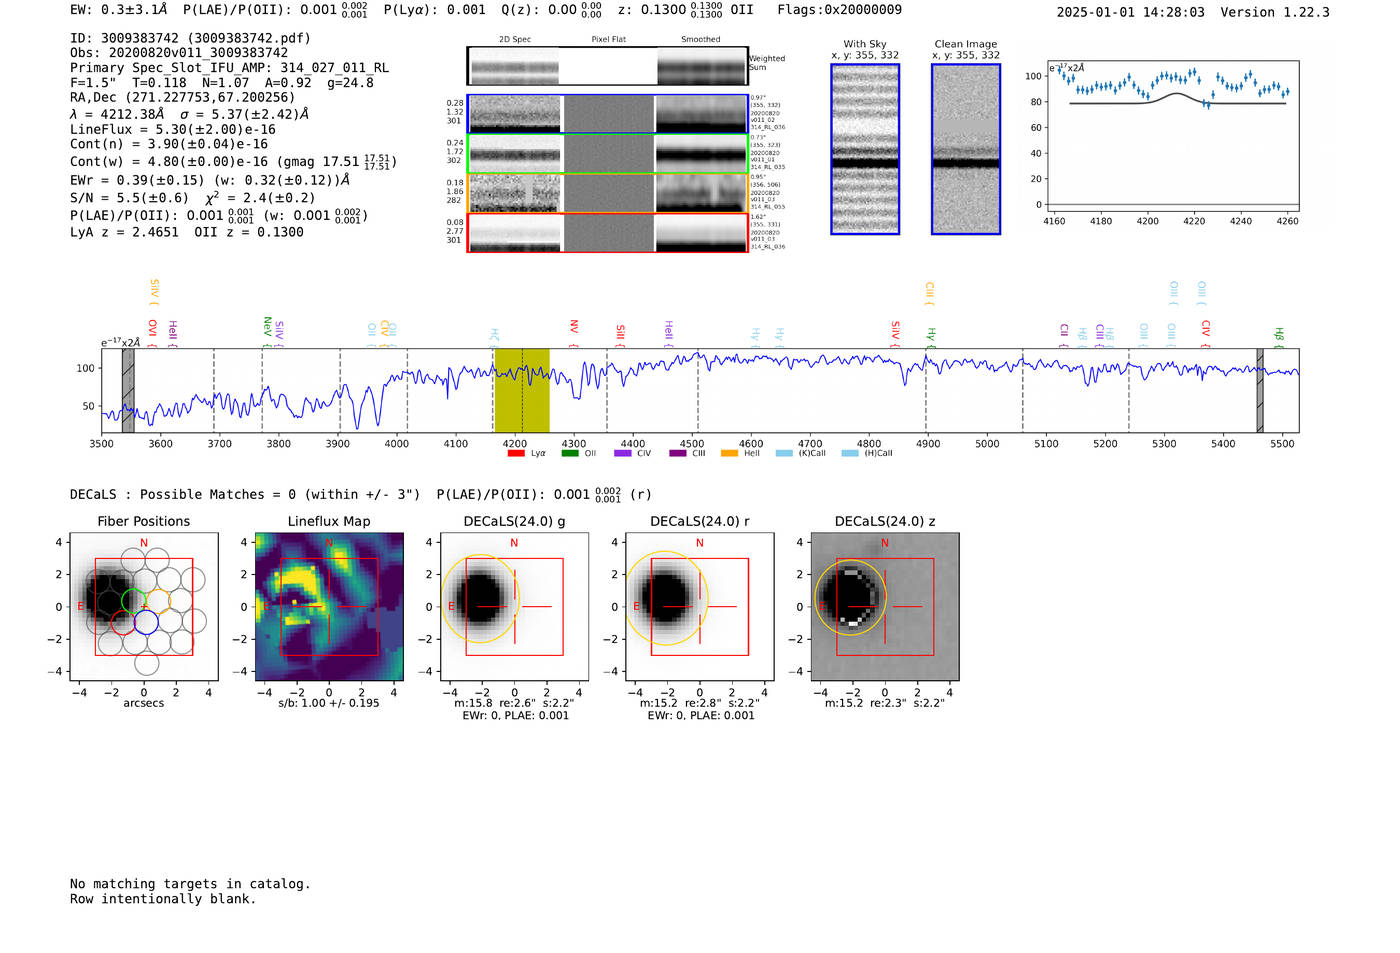Click the red CIV label near 5370
The image size is (1400, 953).
click(x=1205, y=333)
